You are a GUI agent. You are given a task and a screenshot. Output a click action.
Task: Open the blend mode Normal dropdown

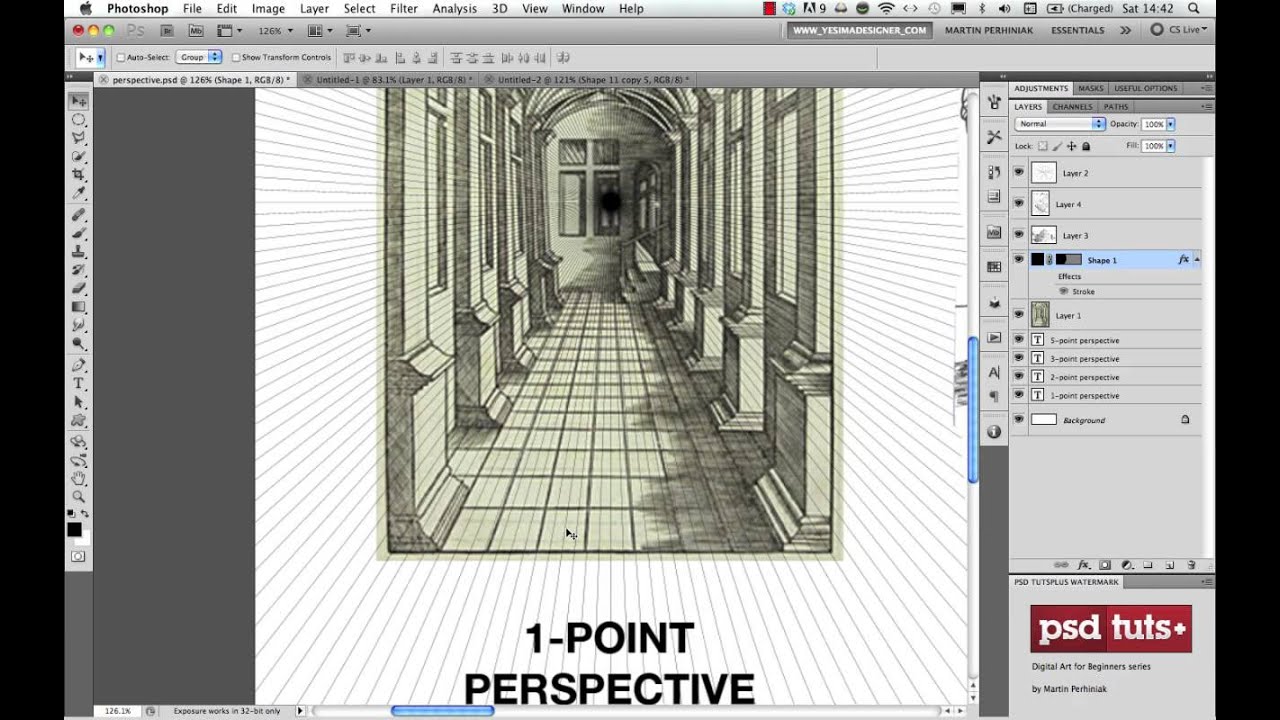click(1060, 124)
